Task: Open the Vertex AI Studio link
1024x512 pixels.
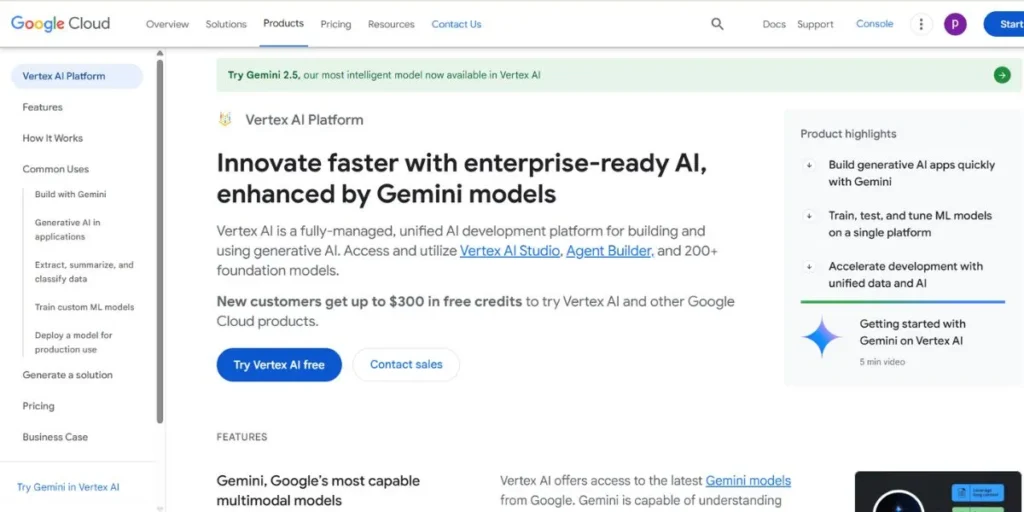Action: (x=510, y=251)
